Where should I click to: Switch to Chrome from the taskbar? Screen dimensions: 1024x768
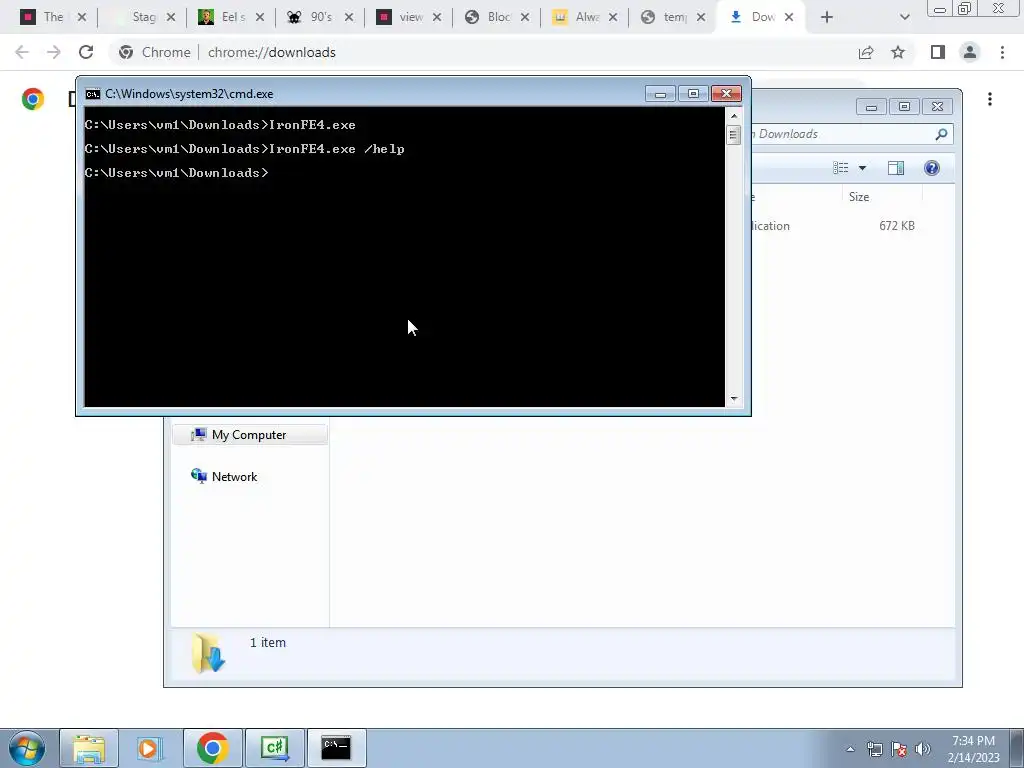pyautogui.click(x=212, y=748)
